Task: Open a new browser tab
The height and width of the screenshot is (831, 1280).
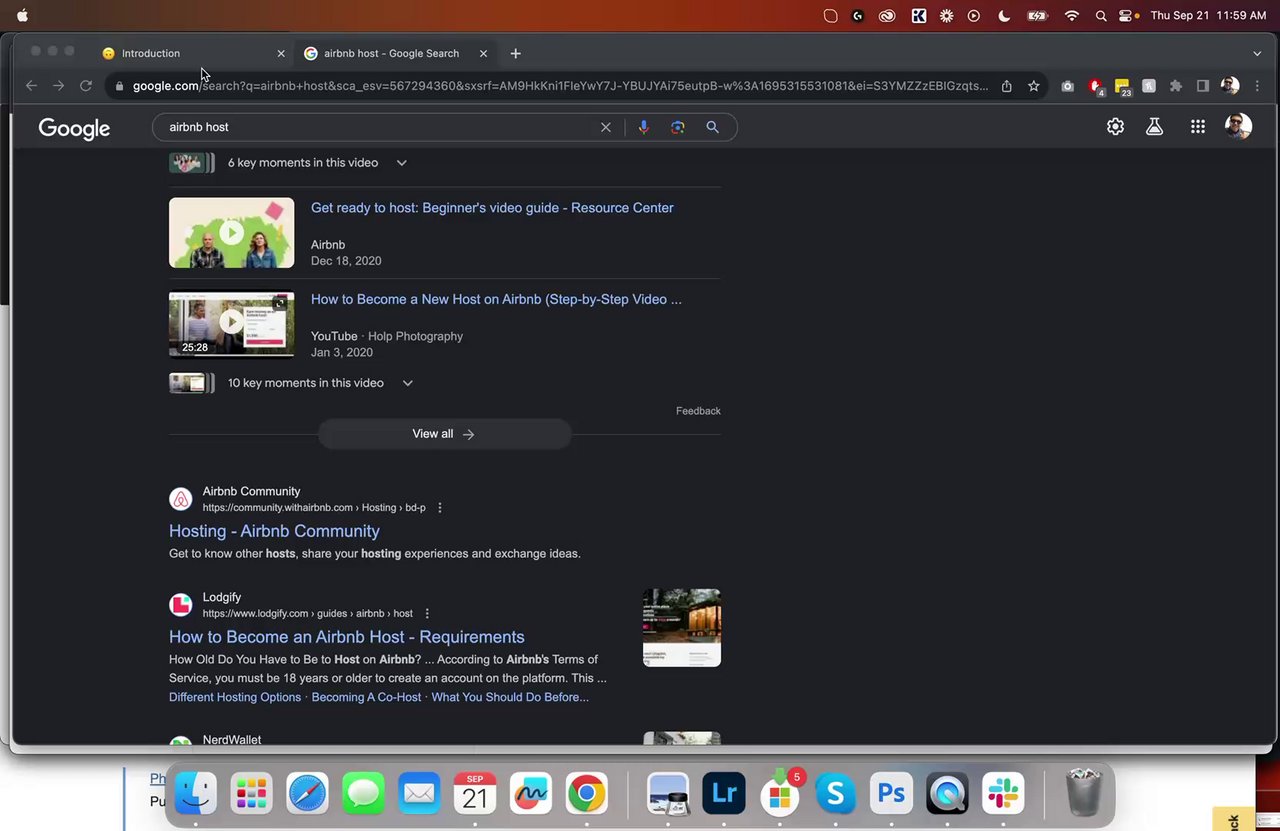Action: click(x=515, y=53)
